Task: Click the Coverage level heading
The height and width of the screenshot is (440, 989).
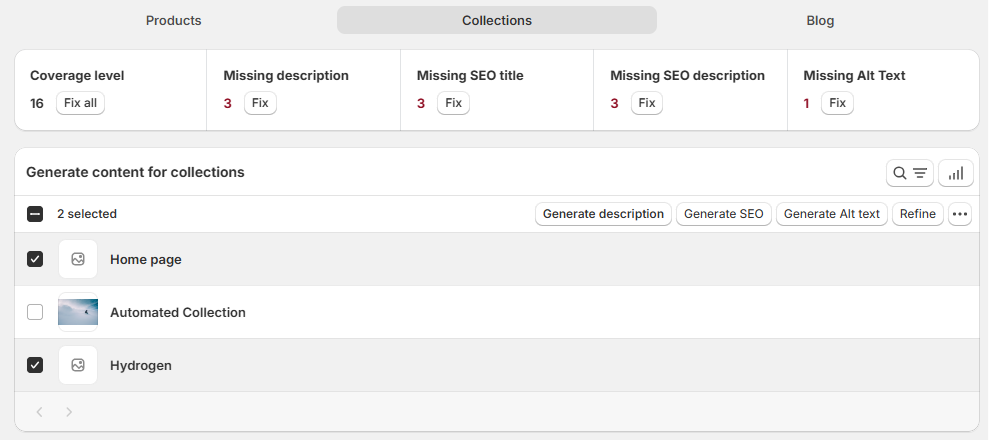Action: 77,76
